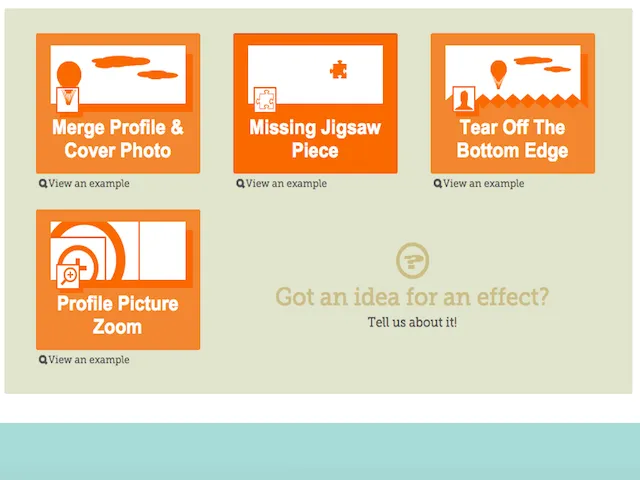View an example of Missing Jigsaw Piece
640x480 pixels.
286,184
